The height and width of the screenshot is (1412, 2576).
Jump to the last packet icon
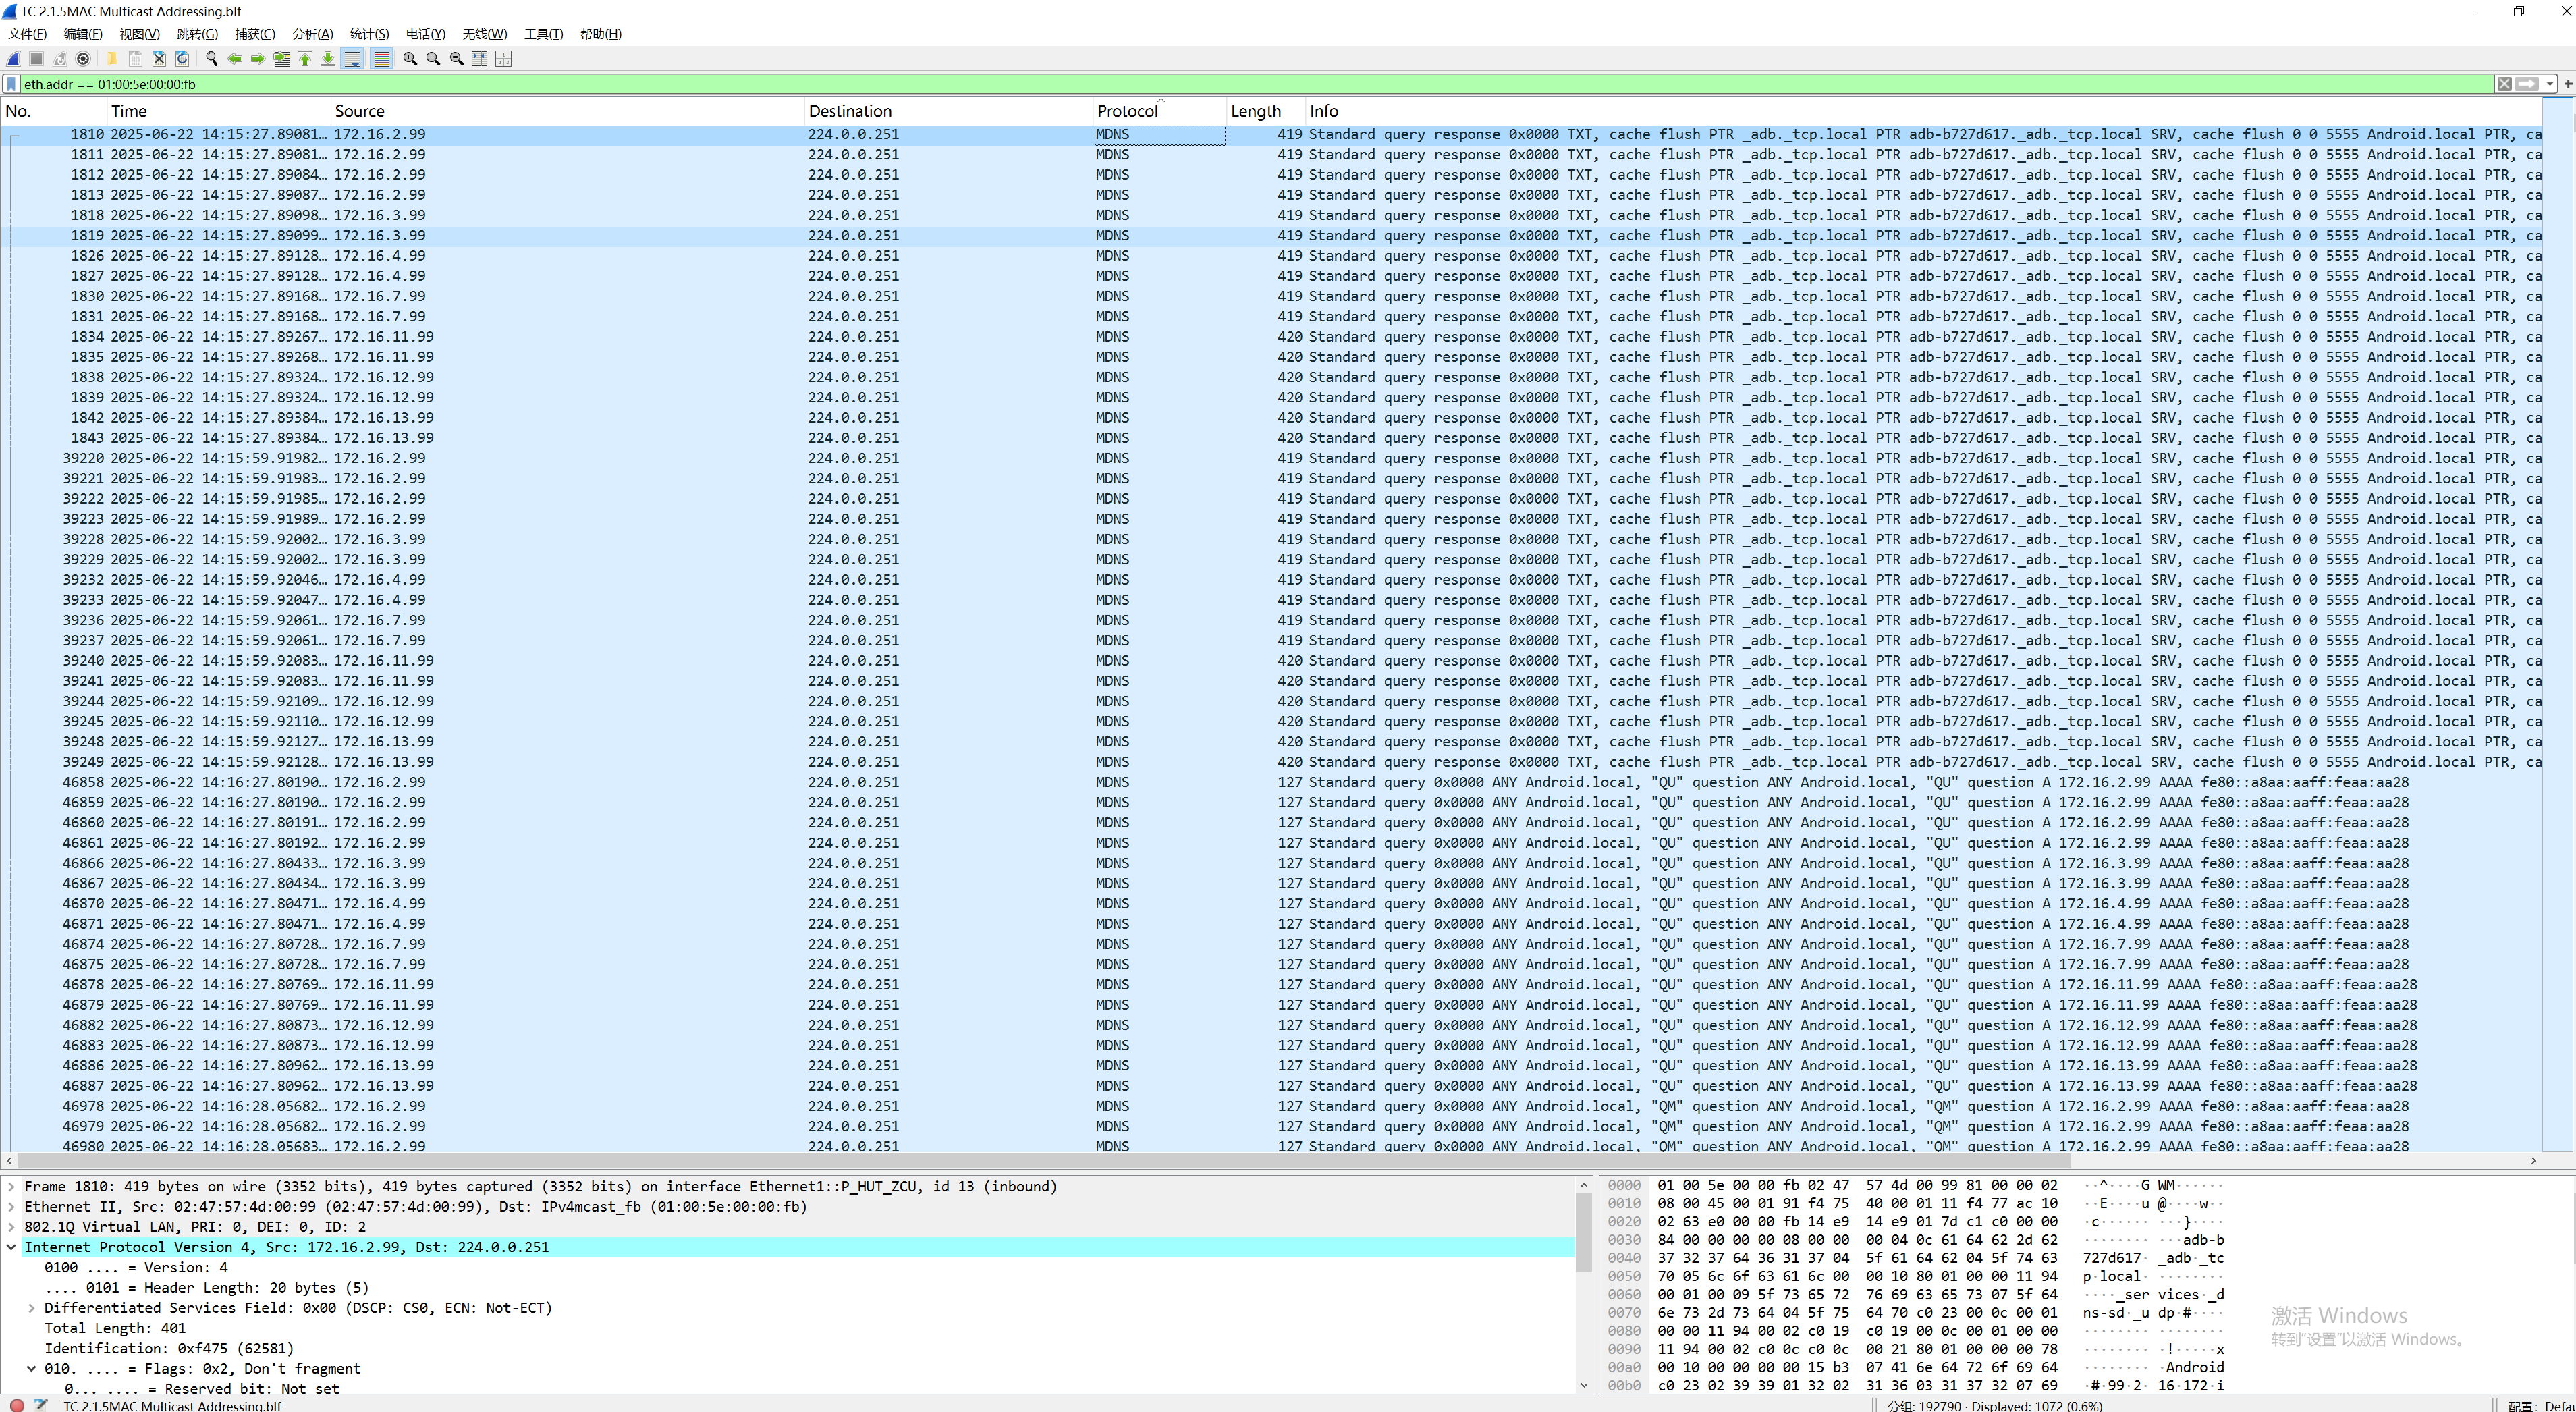(x=328, y=59)
